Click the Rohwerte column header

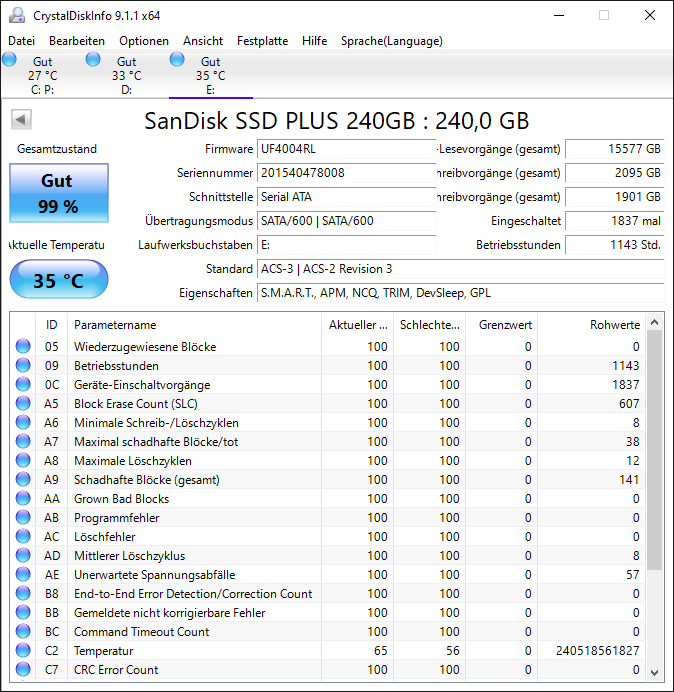tap(591, 325)
